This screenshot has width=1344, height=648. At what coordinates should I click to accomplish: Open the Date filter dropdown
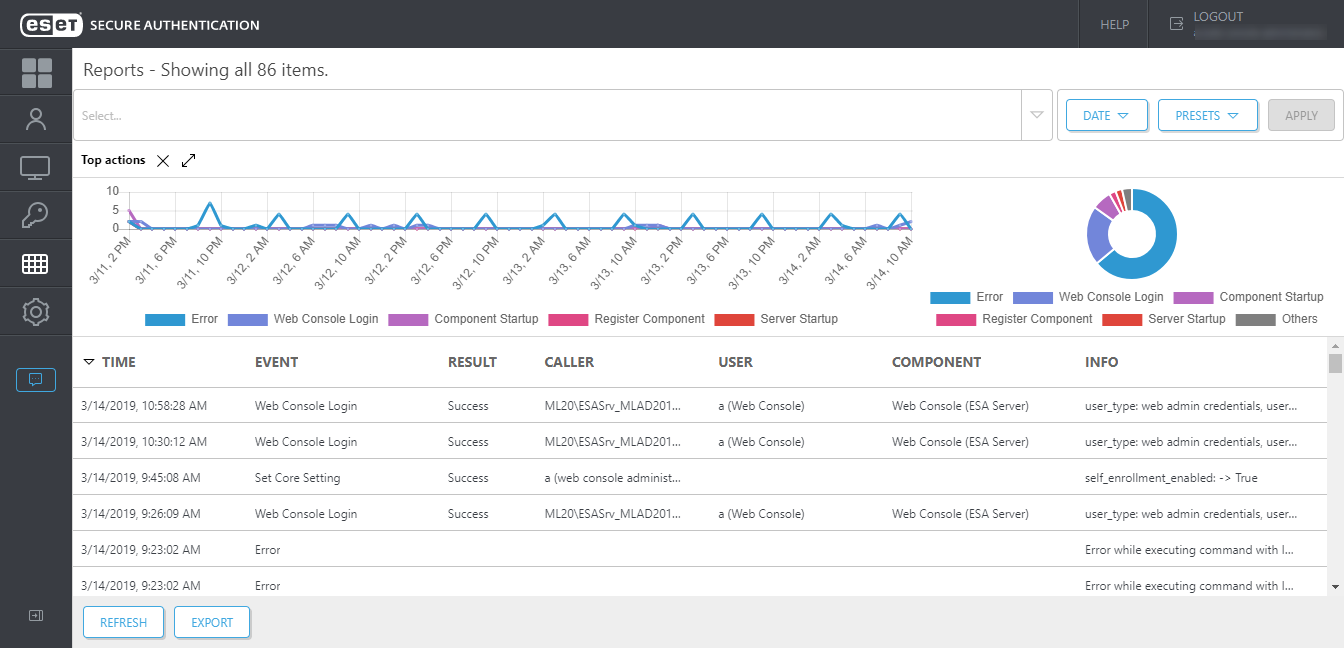[x=1106, y=114]
